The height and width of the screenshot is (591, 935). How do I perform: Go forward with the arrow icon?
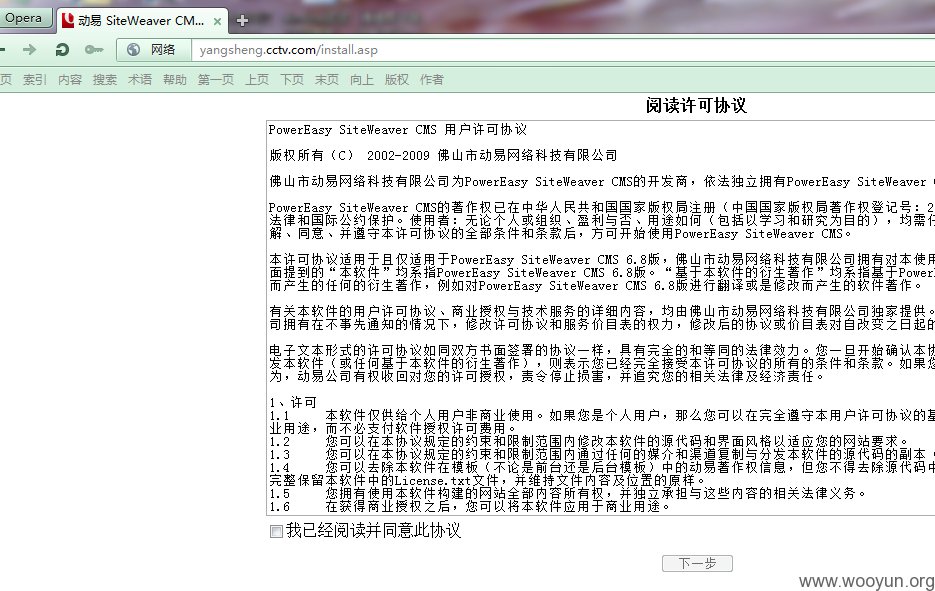[29, 49]
